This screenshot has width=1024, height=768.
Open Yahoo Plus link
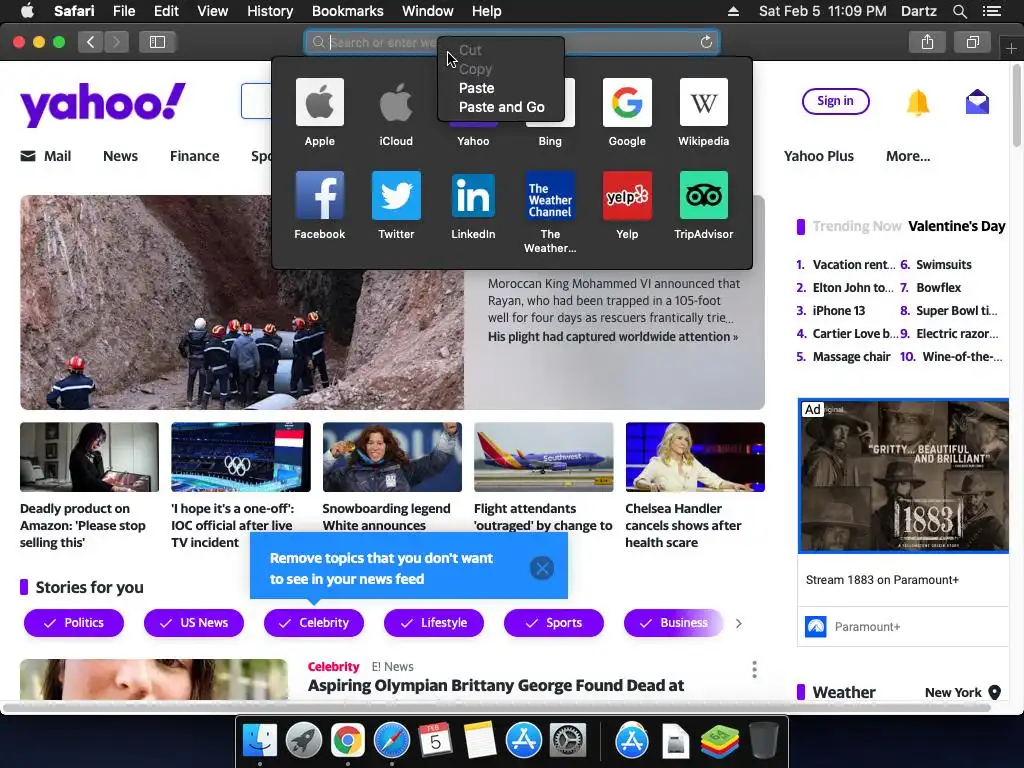[818, 156]
